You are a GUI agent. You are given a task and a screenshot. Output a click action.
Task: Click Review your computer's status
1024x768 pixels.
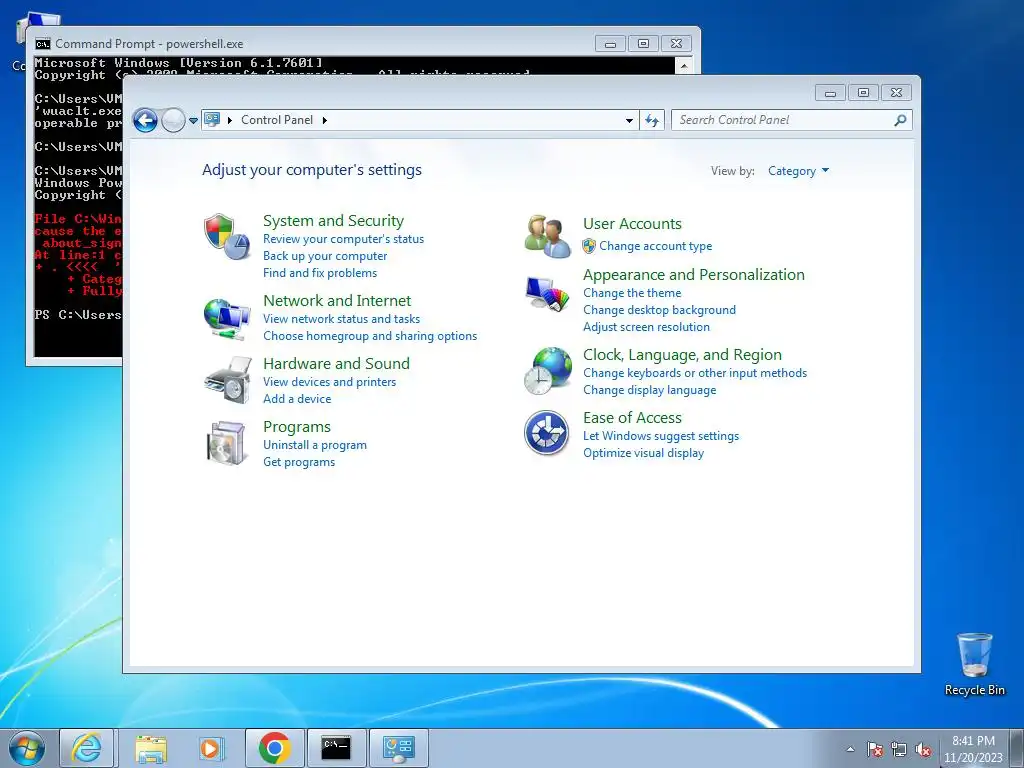344,239
